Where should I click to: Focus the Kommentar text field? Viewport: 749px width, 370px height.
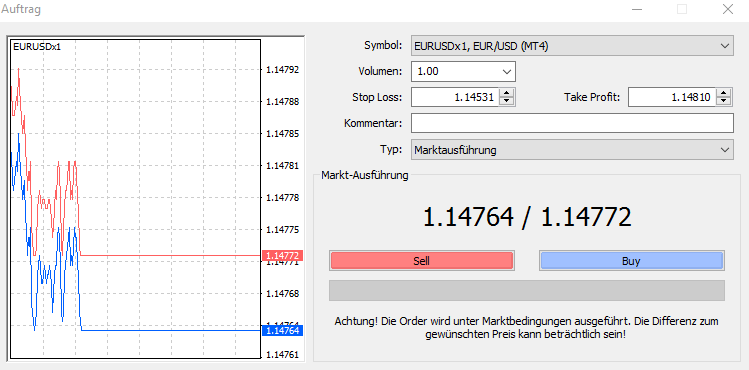[572, 123]
